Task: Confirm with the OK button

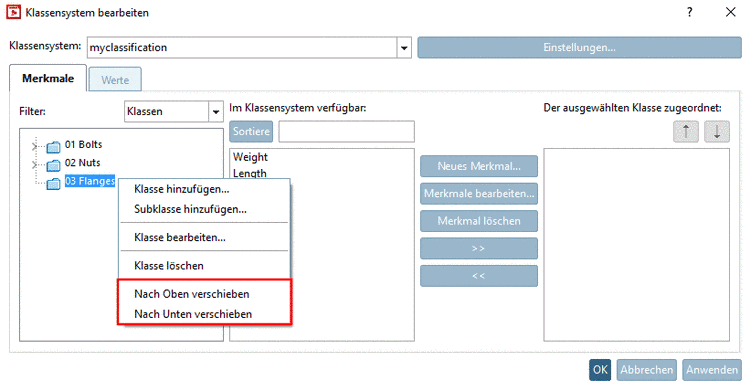Action: pos(600,370)
